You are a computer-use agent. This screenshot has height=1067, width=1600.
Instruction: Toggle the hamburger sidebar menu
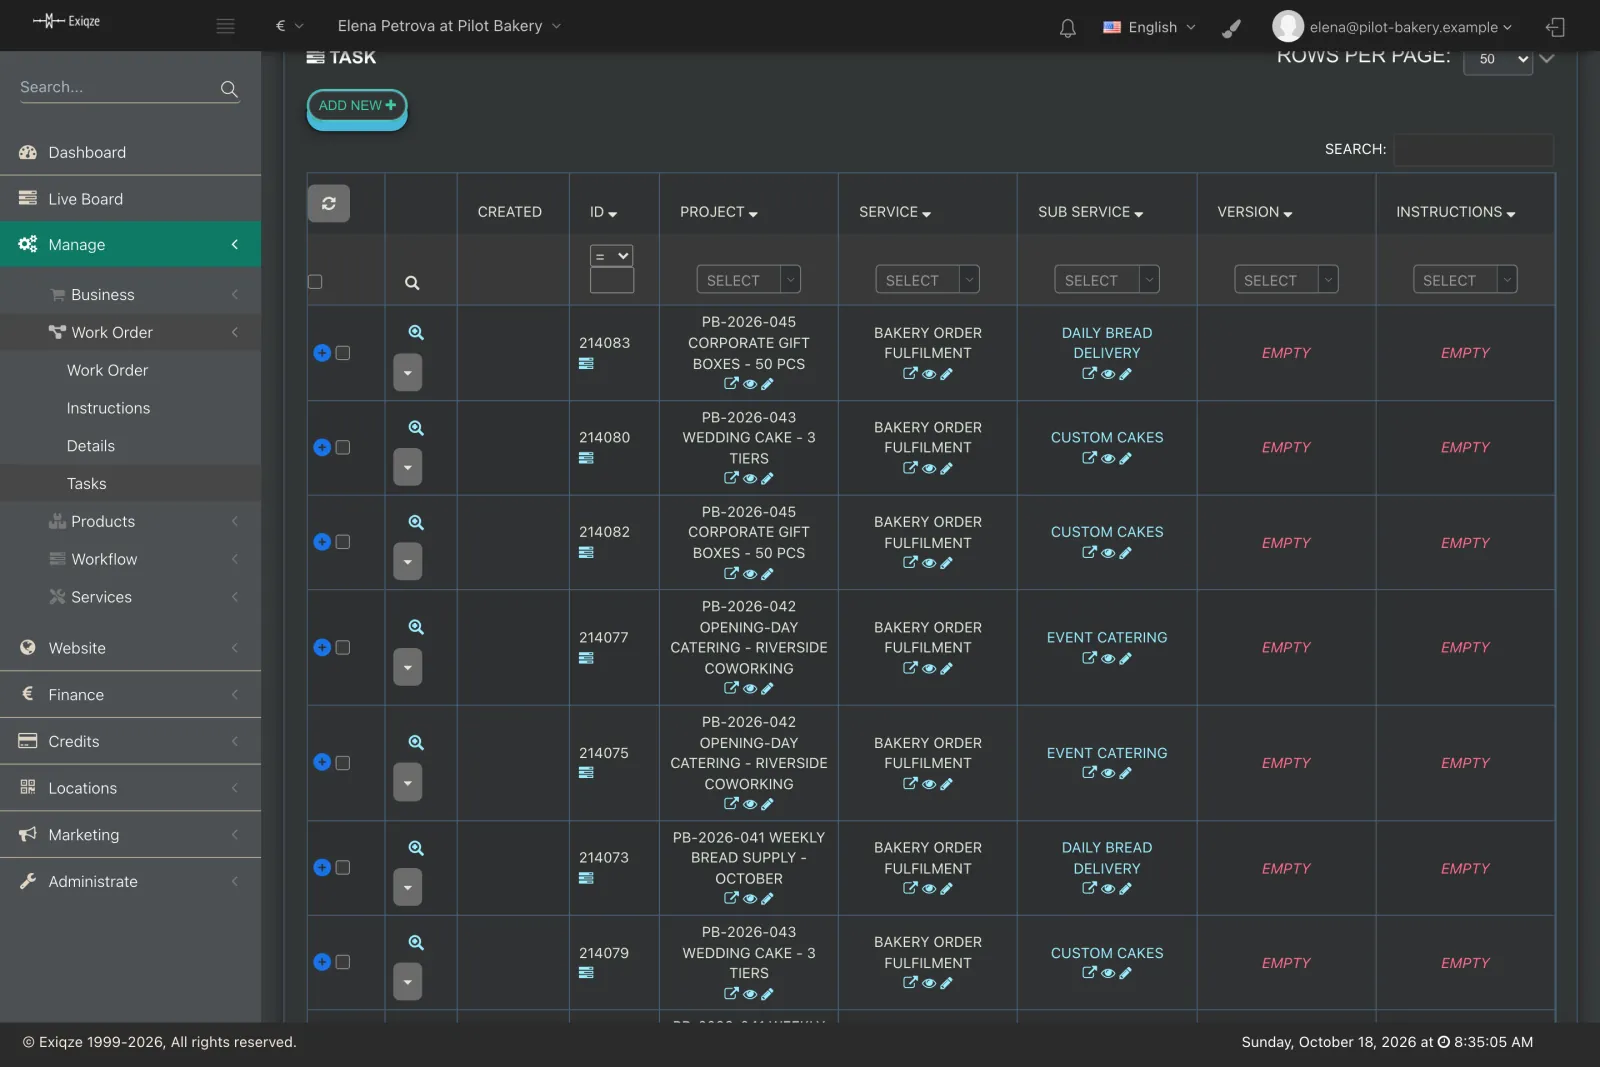(226, 26)
